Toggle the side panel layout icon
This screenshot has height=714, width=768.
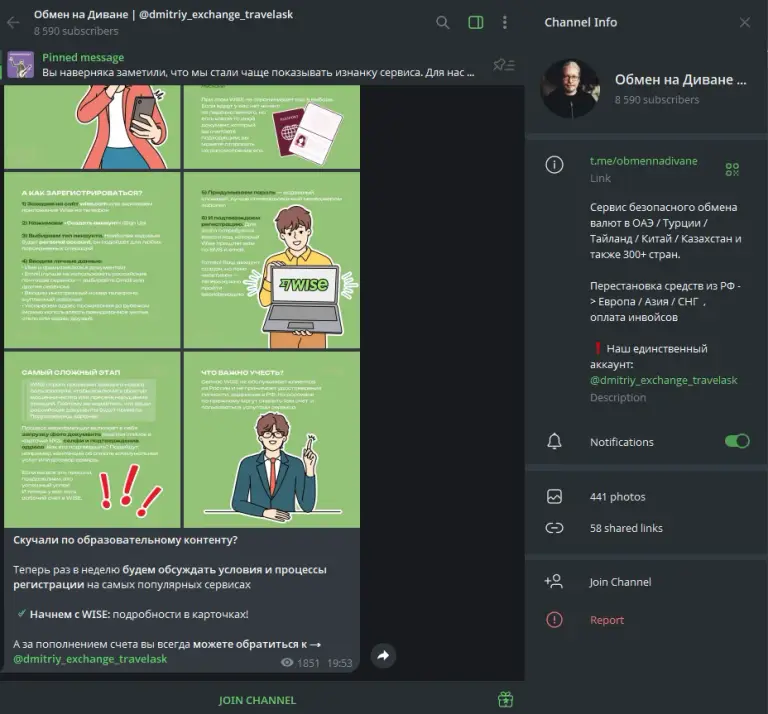476,23
